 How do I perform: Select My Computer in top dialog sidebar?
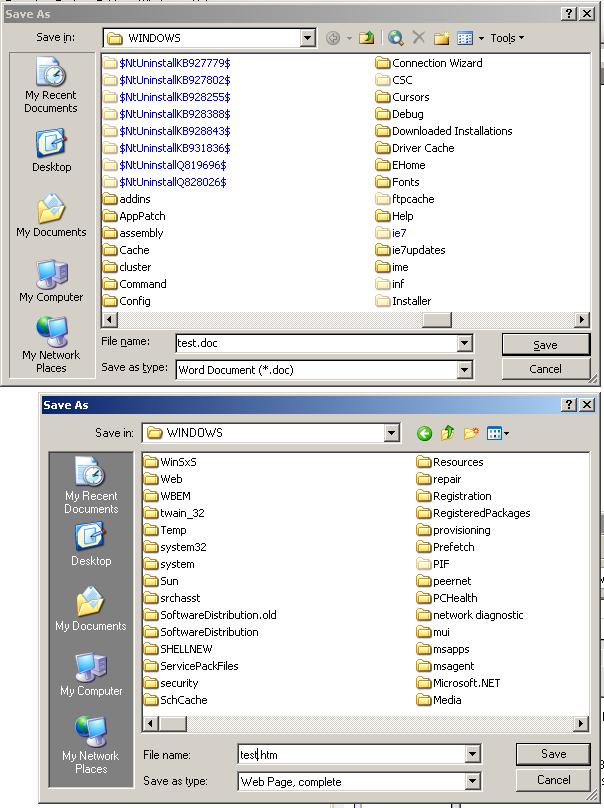[51, 281]
